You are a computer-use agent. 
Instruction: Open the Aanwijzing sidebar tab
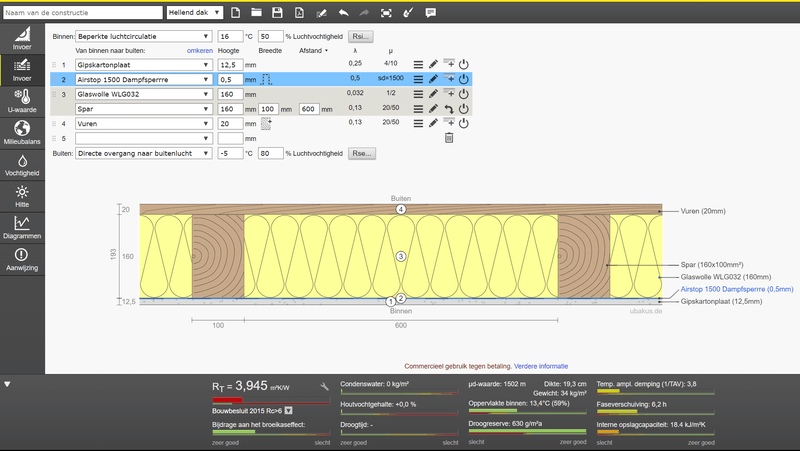point(22,259)
